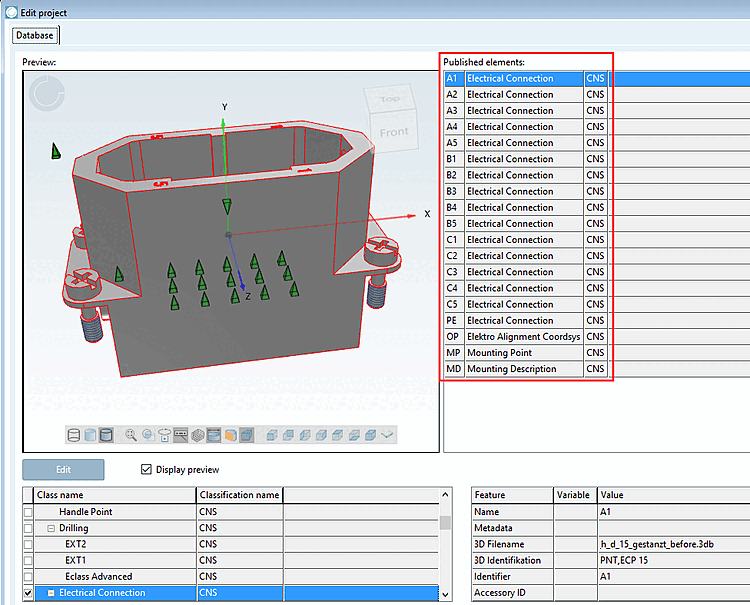This screenshot has height=605, width=750.
Task: Click the wireframe display mode icon
Action: coord(74,435)
